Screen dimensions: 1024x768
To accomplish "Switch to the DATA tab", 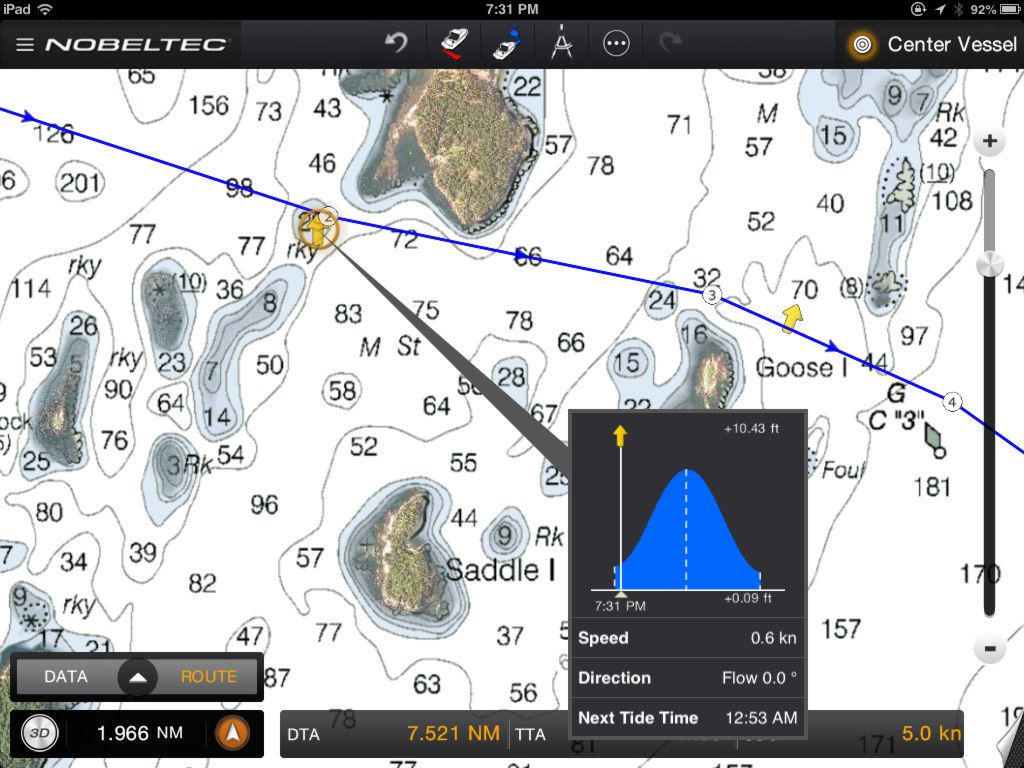I will [x=65, y=677].
